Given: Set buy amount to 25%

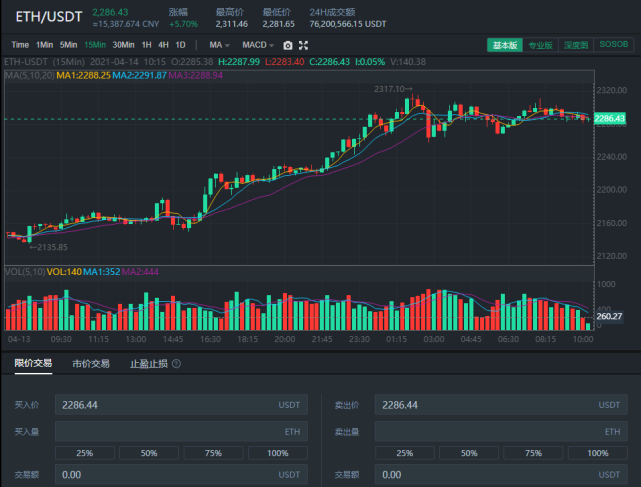Looking at the screenshot, I should pyautogui.click(x=85, y=453).
